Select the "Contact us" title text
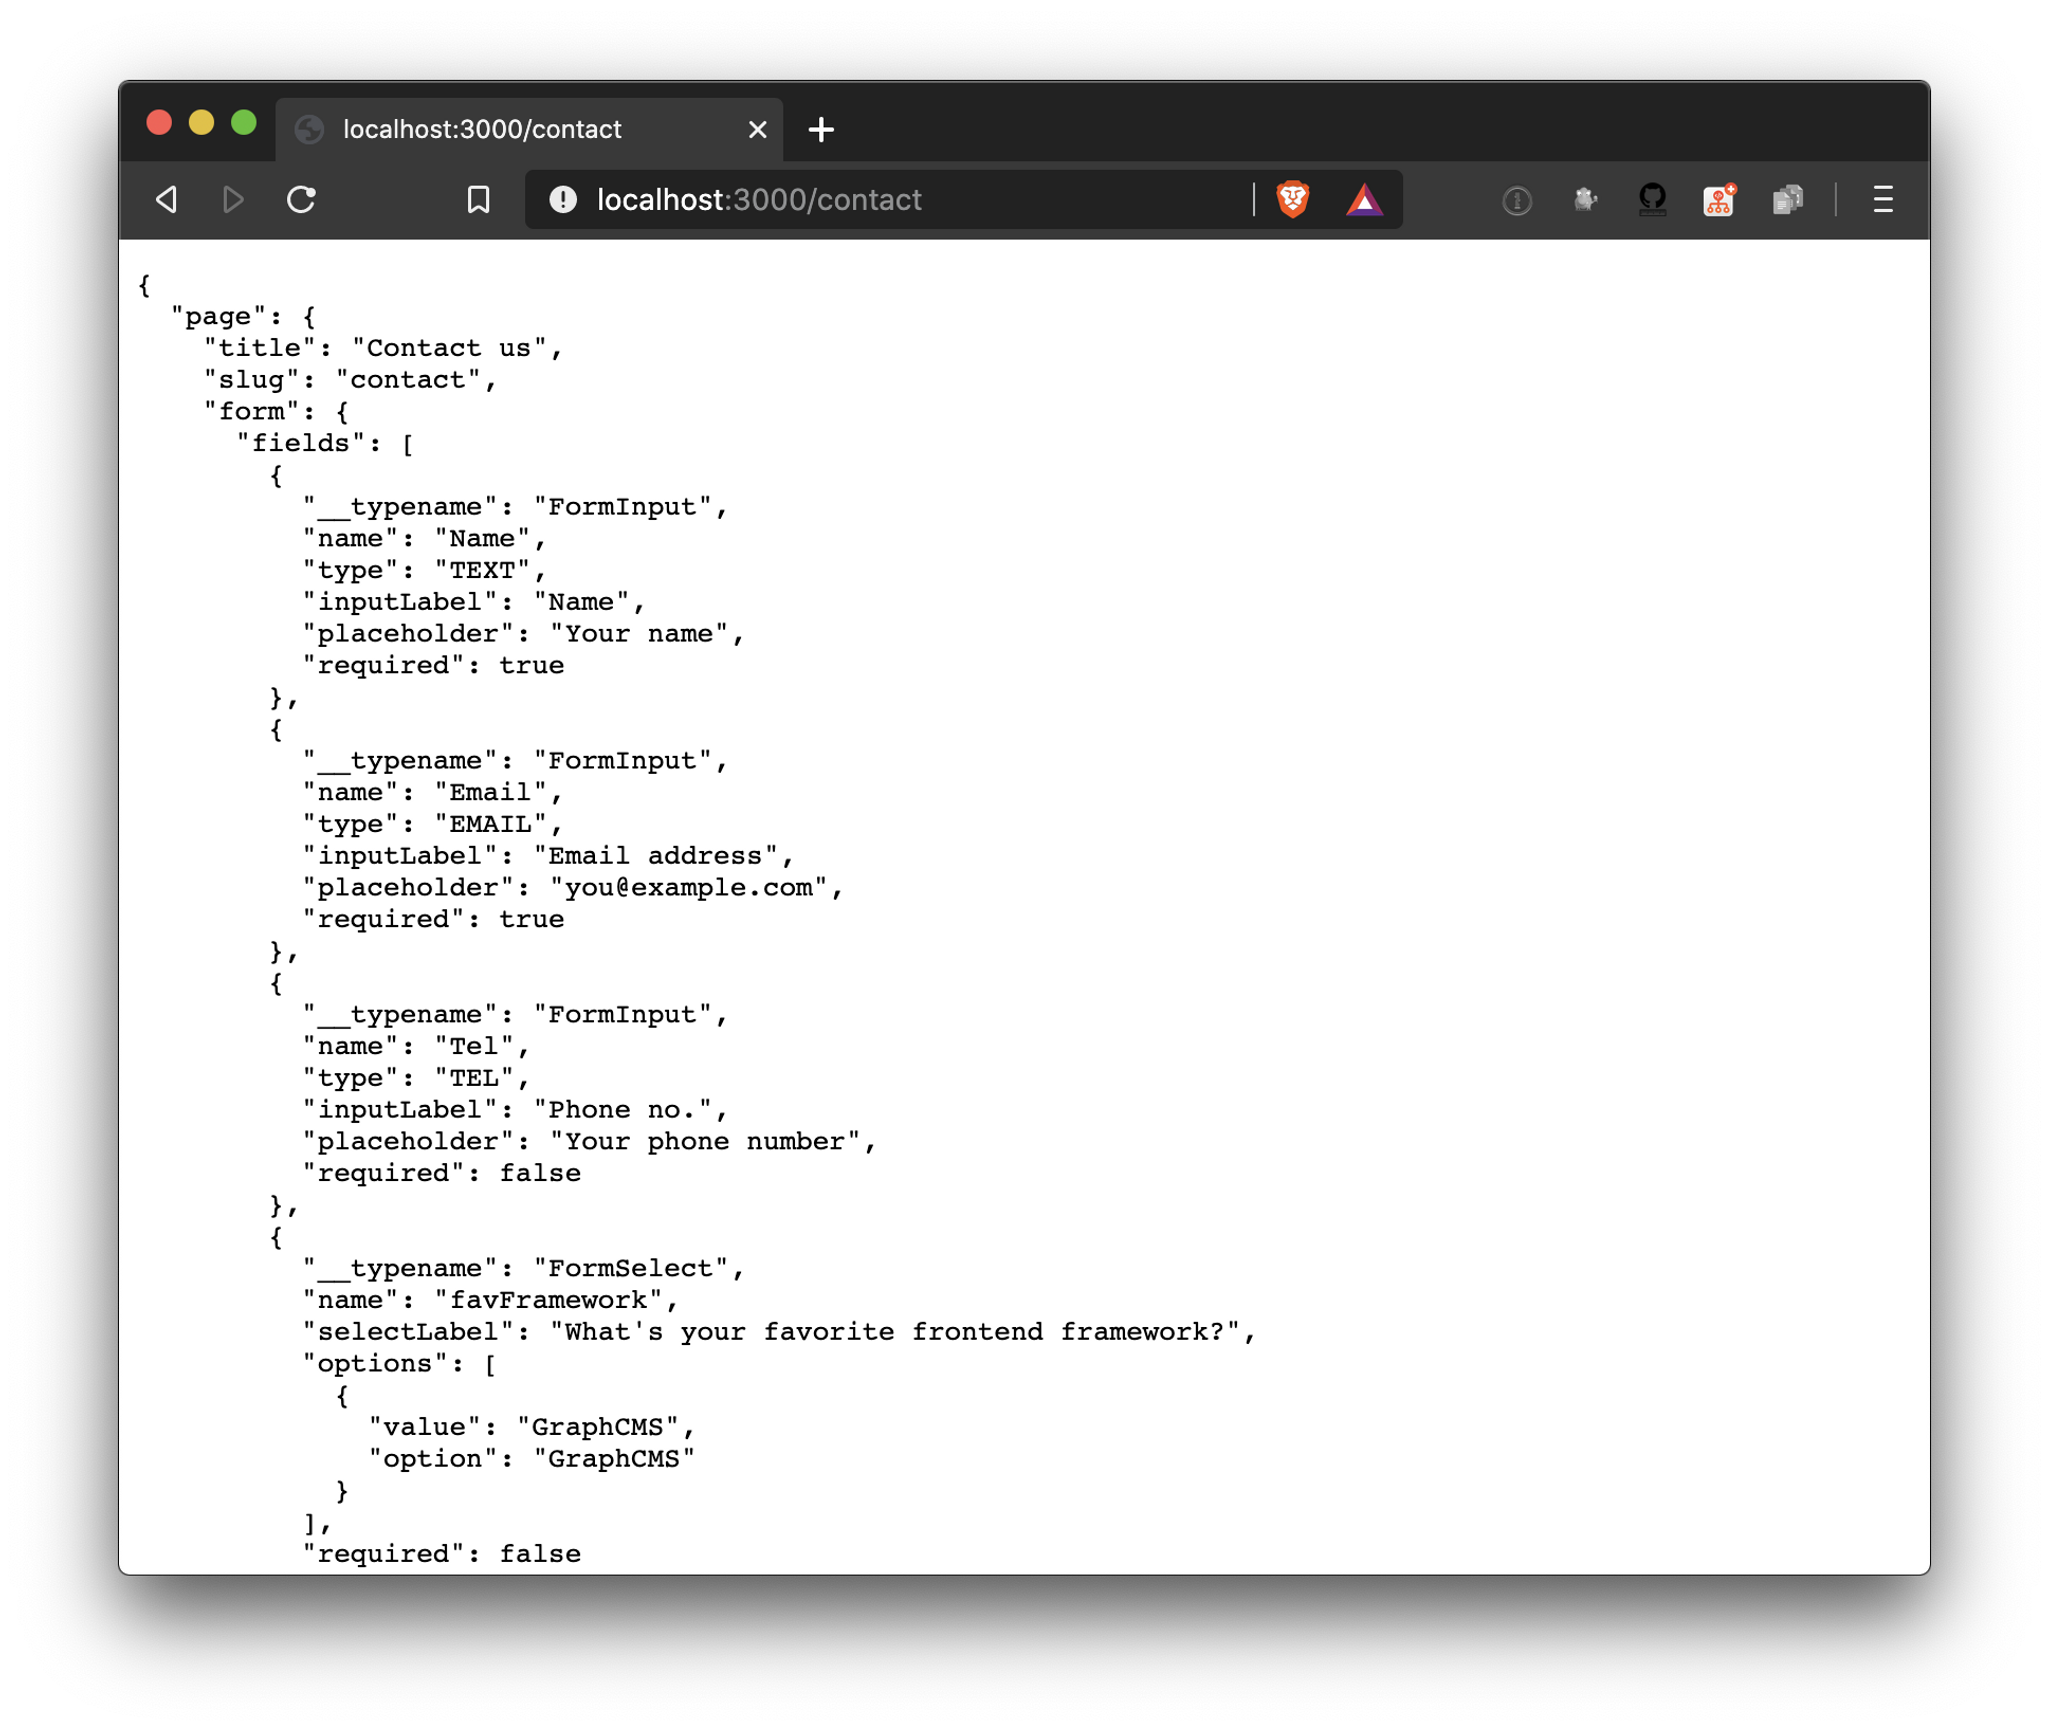Screen dimensions: 2048x1731 tap(449, 347)
